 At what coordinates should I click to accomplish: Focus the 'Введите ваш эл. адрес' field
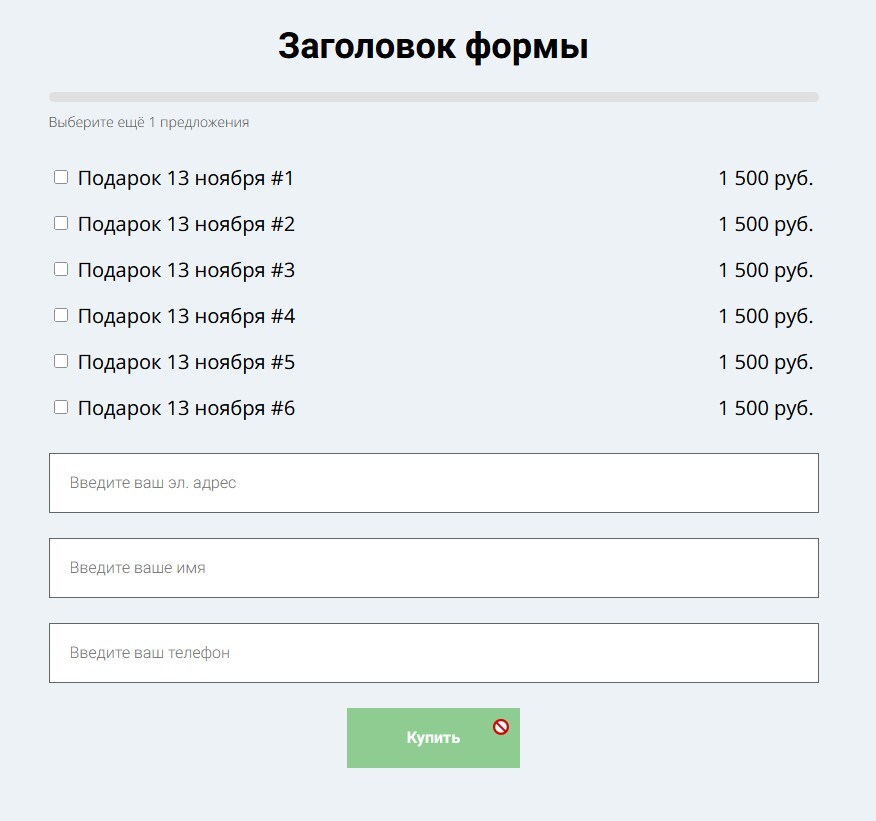coord(433,483)
